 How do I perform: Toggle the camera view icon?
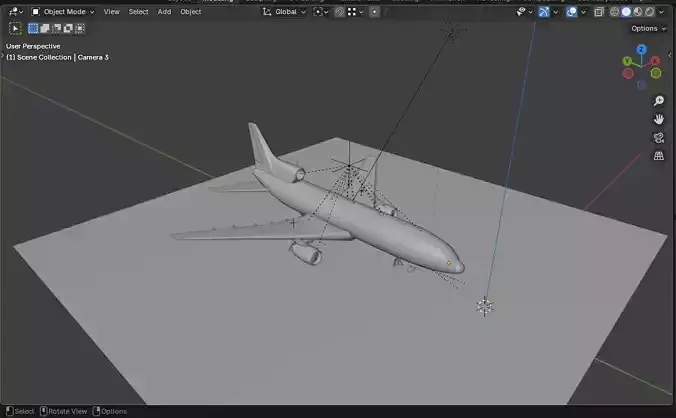click(x=658, y=138)
